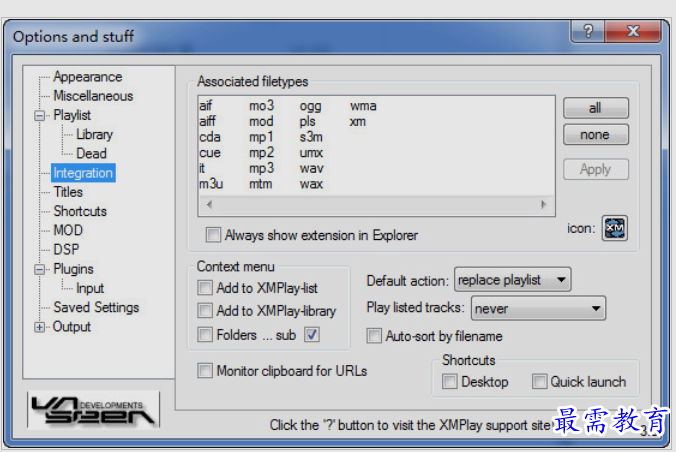This screenshot has height=452, width=676.
Task: Select the 'wax' filetype
Action: 311,184
